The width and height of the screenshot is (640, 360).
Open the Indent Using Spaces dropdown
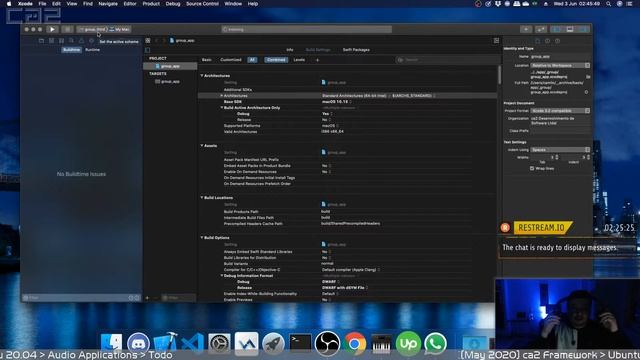[560, 150]
